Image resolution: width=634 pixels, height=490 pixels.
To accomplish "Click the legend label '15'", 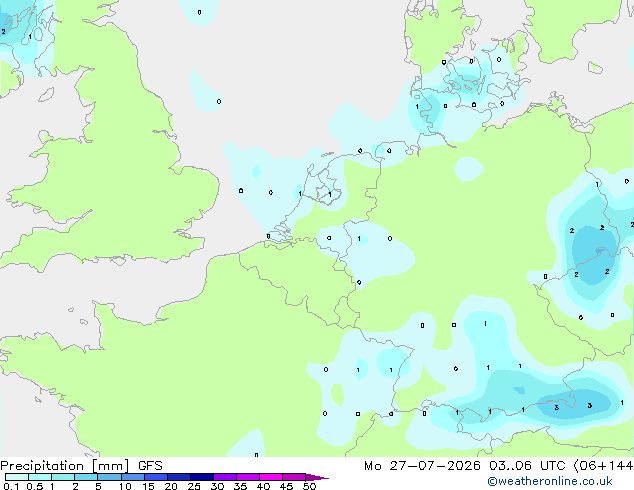I will click(148, 486).
